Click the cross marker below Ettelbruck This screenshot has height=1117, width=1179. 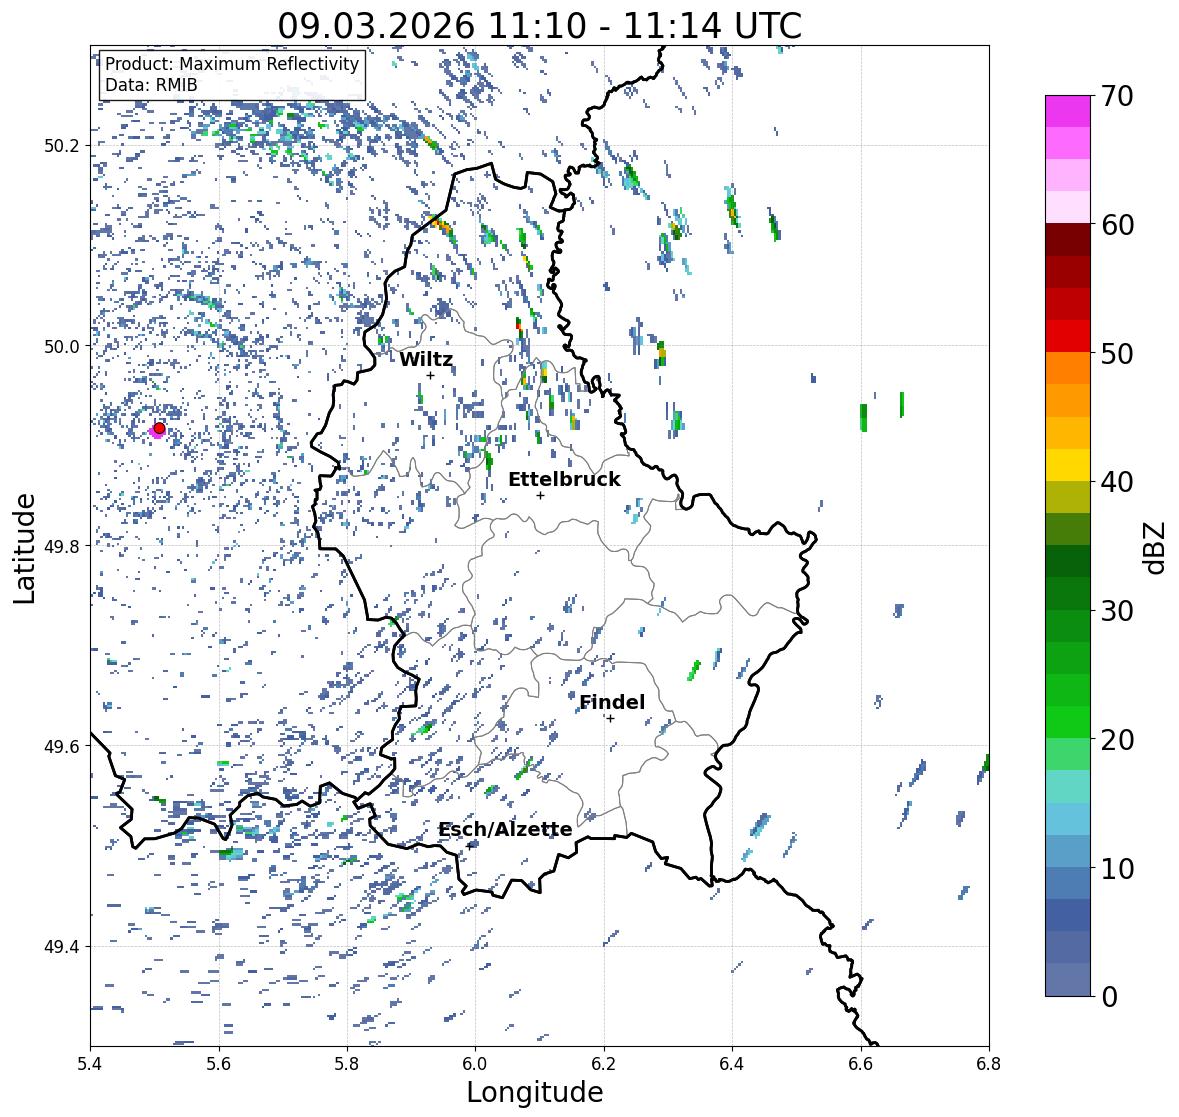pos(540,495)
